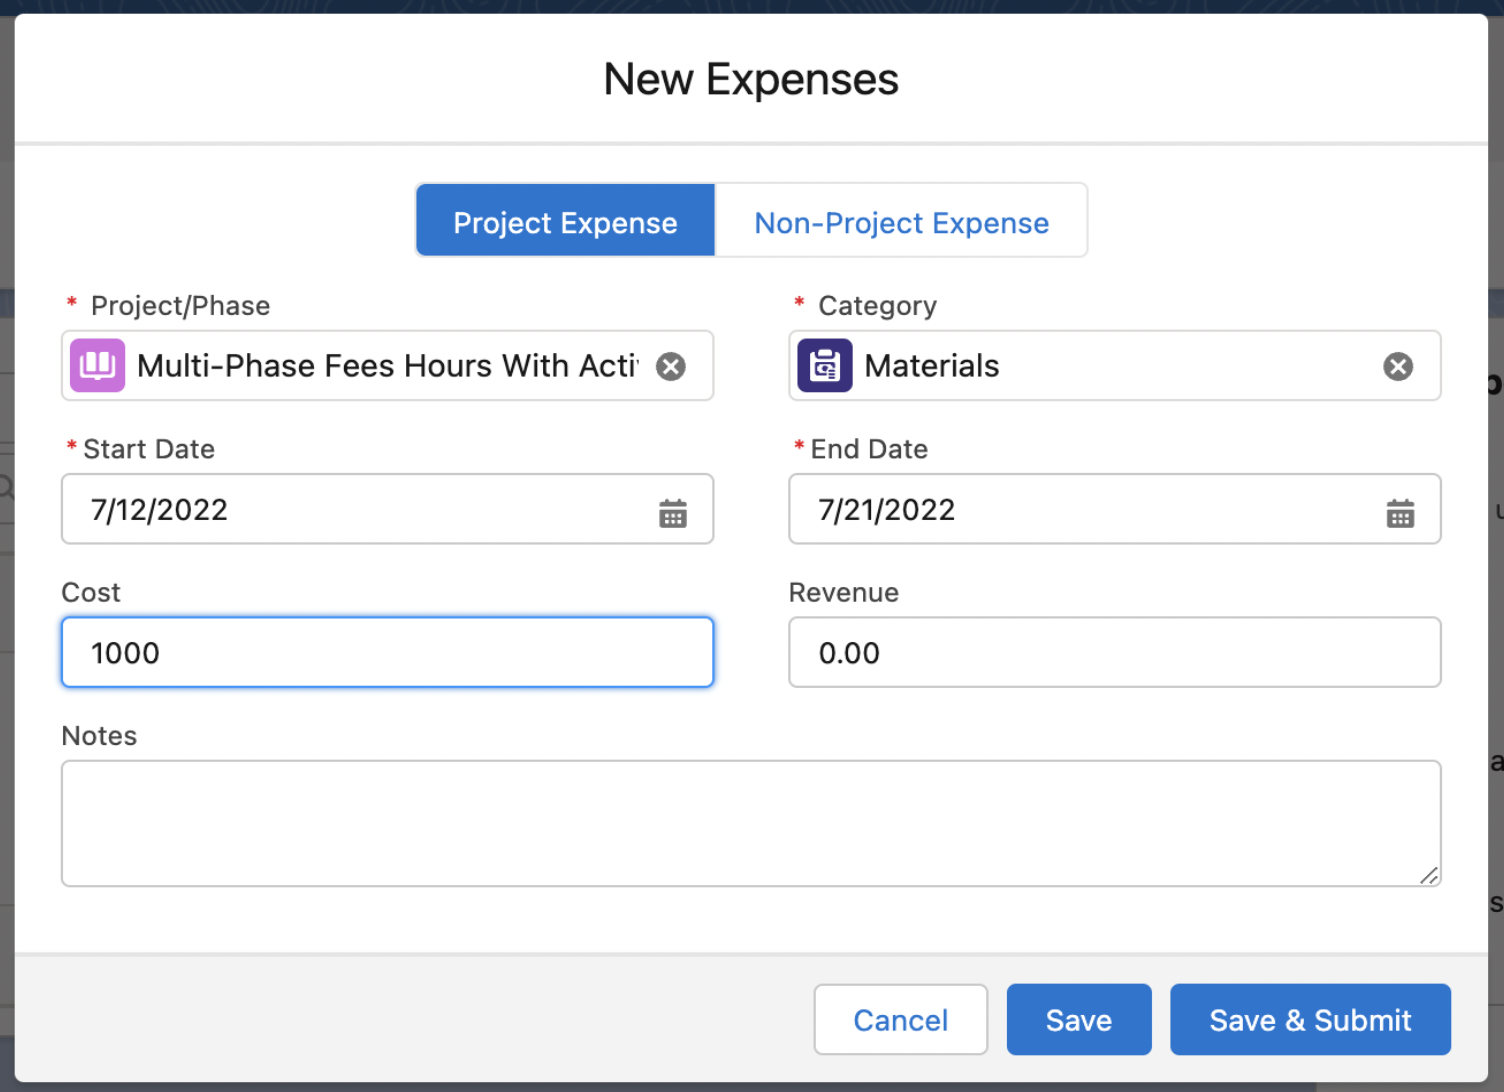Clear the Materials category selection

pos(1397,366)
